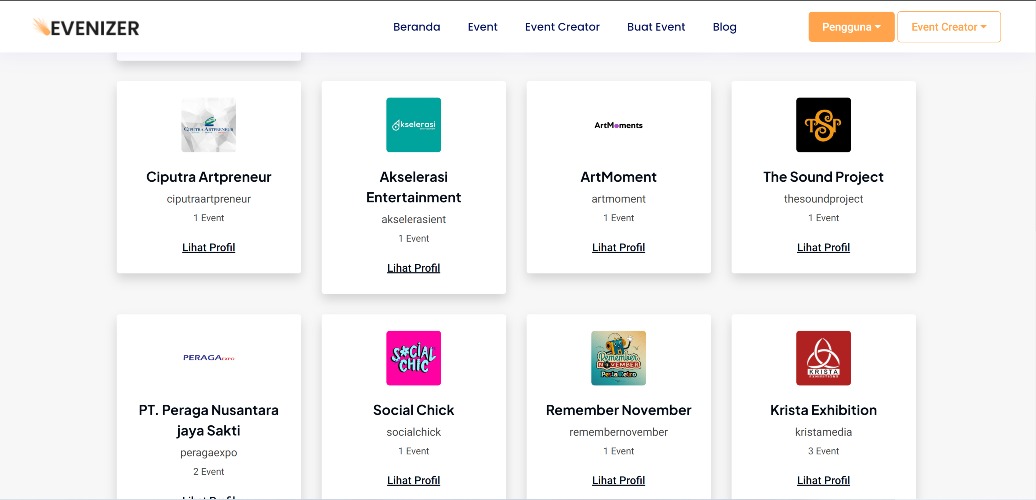Image resolution: width=1036 pixels, height=500 pixels.
Task: Click the teal Akselerasi Entertainment logo
Action: [414, 125]
